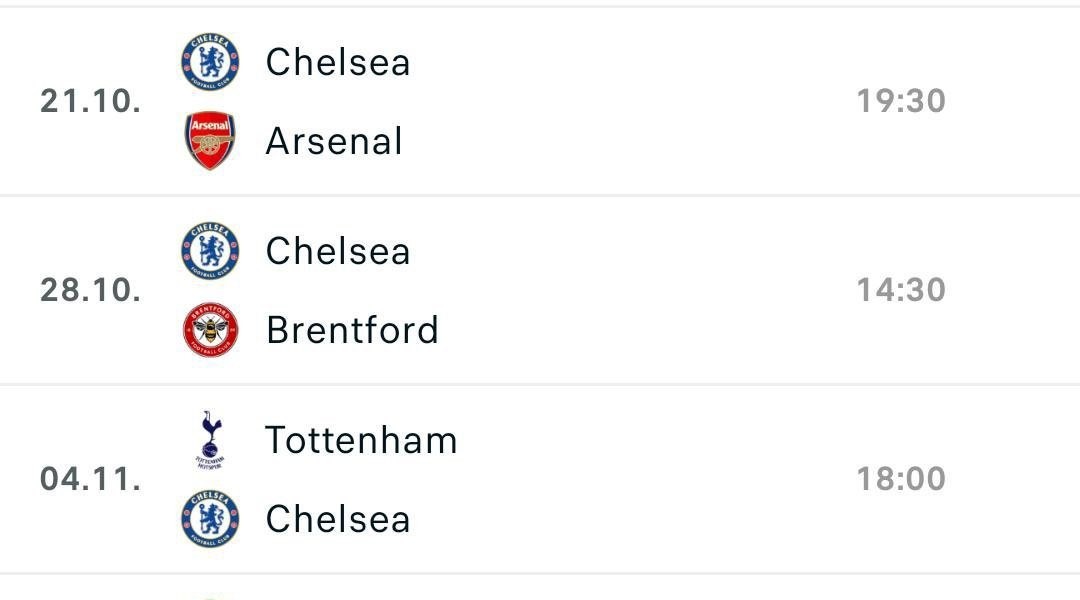Click the 28.10. match date
Screen dimensions: 1080x600
coord(90,290)
